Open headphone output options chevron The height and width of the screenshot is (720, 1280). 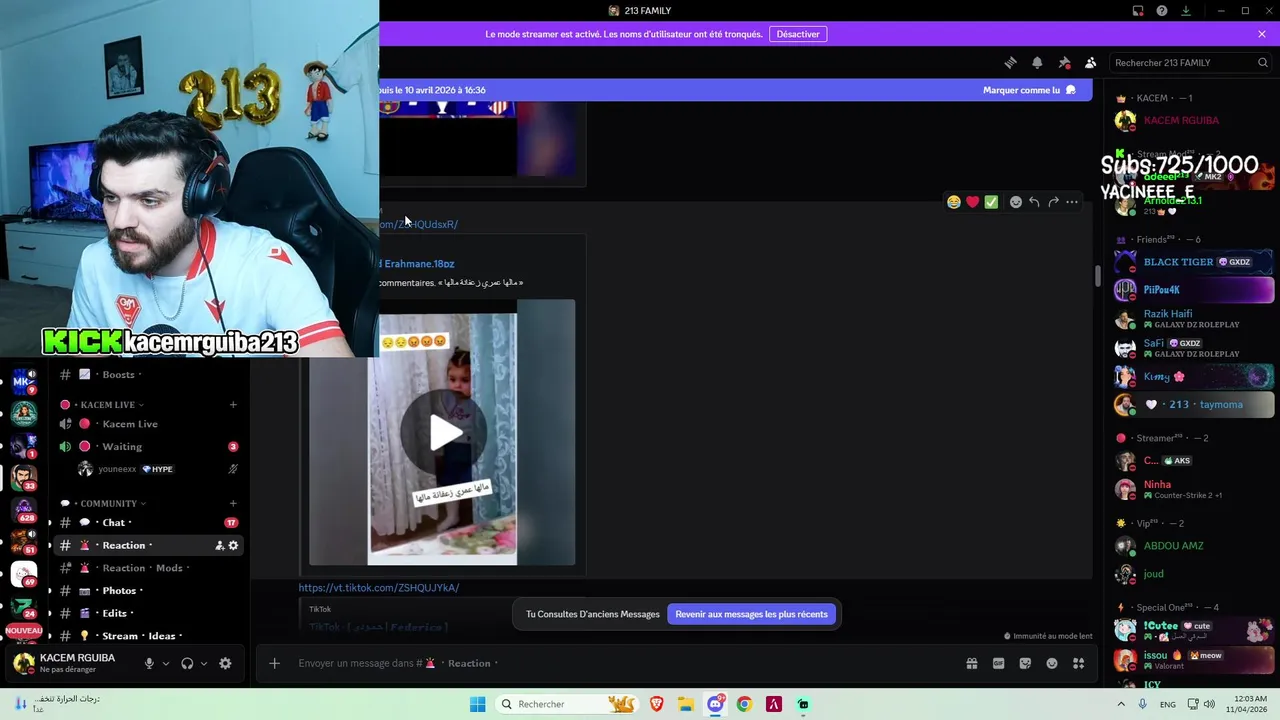coord(204,663)
